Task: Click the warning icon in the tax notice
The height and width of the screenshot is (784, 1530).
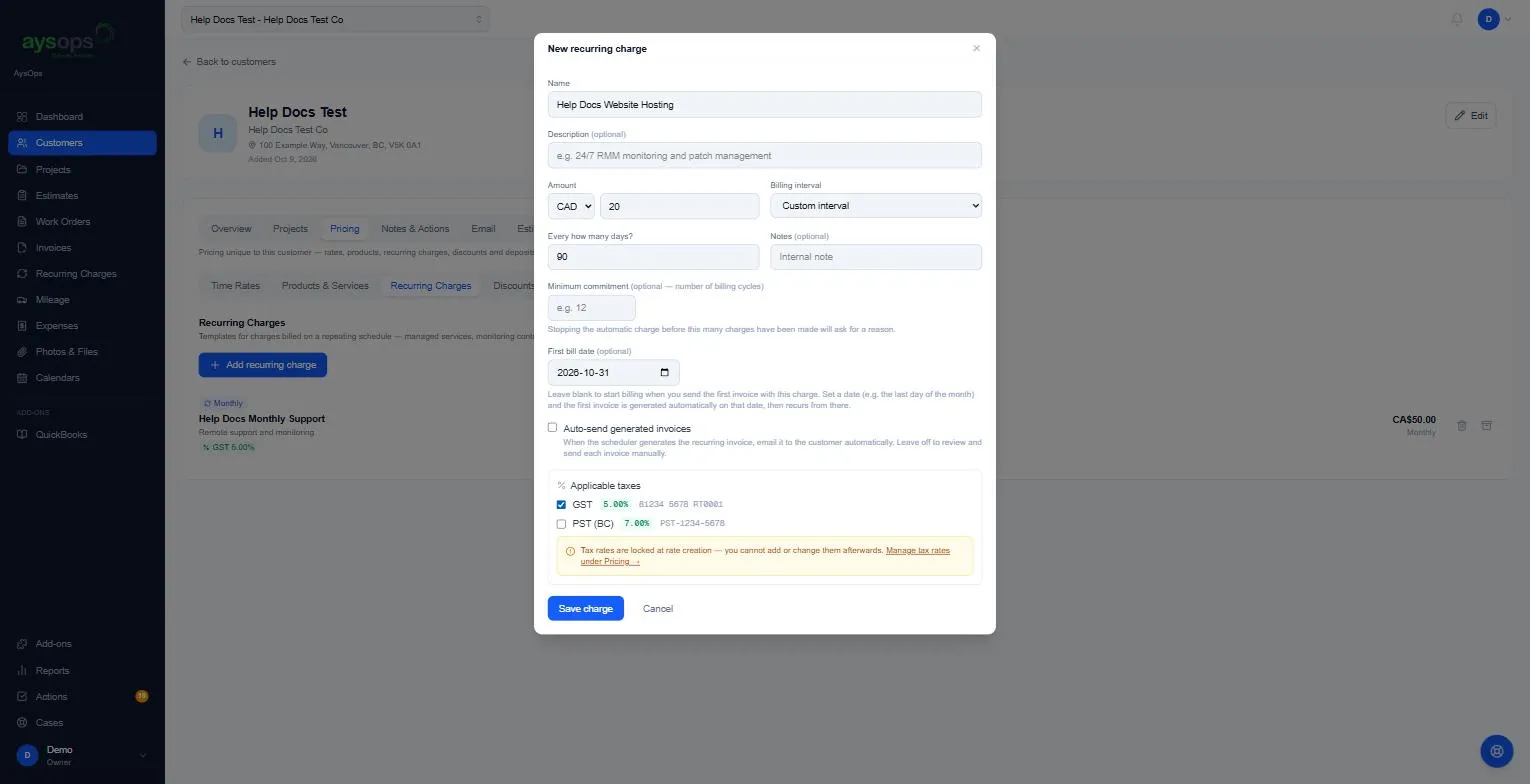Action: click(570, 551)
